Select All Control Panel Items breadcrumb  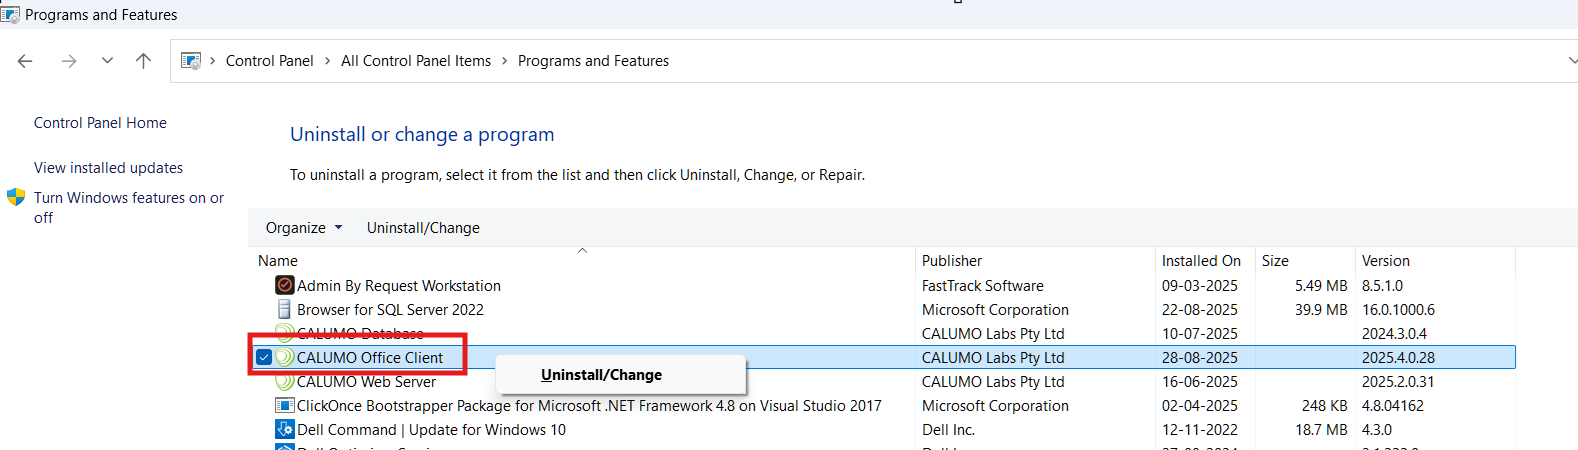[416, 61]
